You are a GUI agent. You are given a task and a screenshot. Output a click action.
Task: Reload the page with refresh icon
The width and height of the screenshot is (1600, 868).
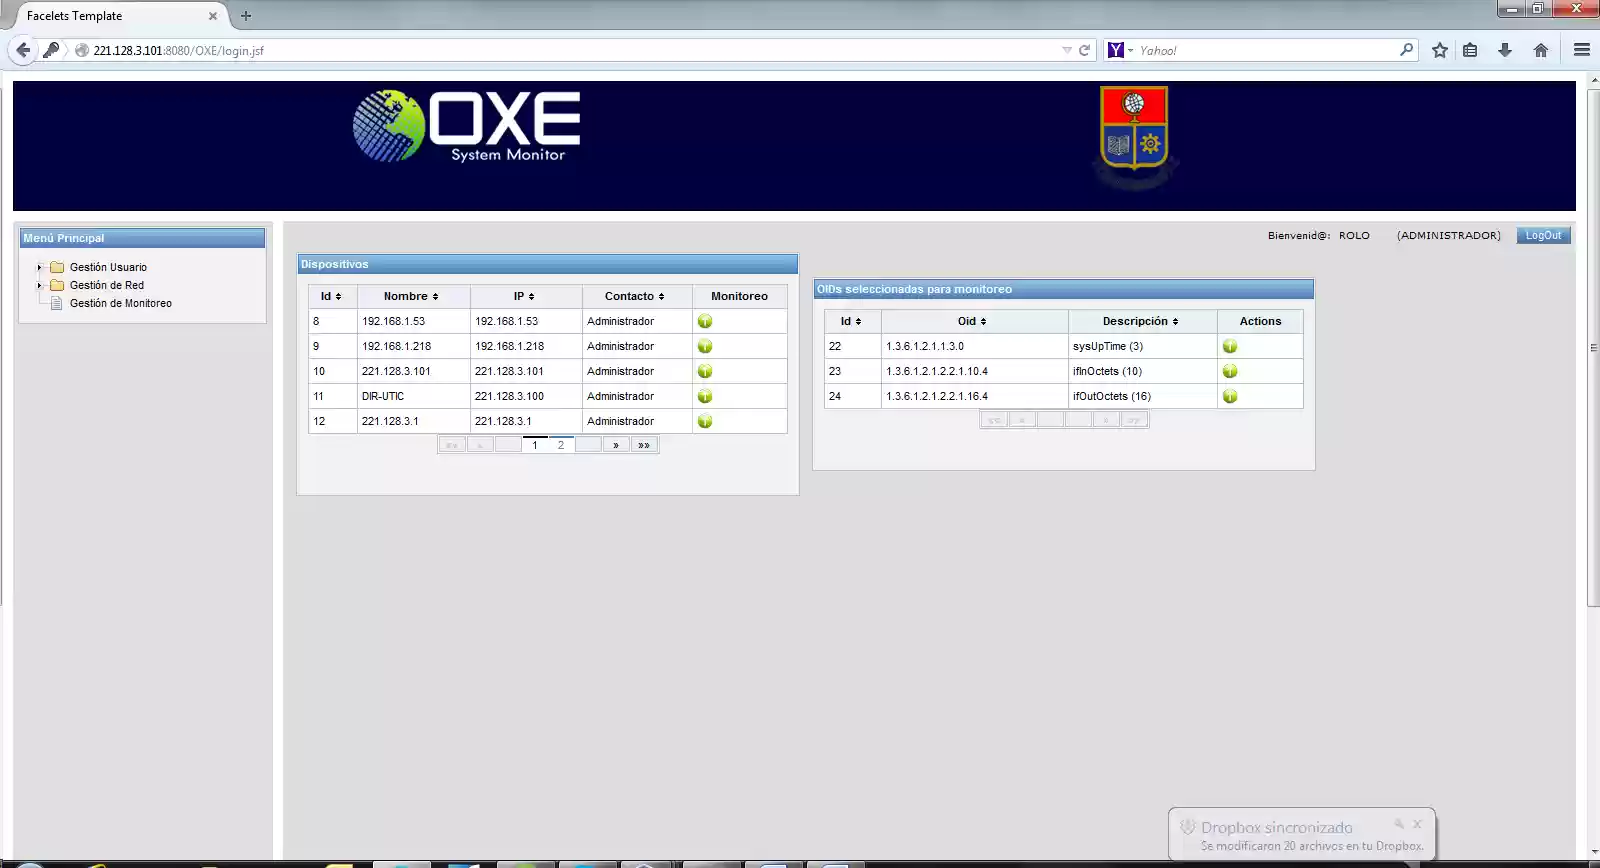[1084, 50]
